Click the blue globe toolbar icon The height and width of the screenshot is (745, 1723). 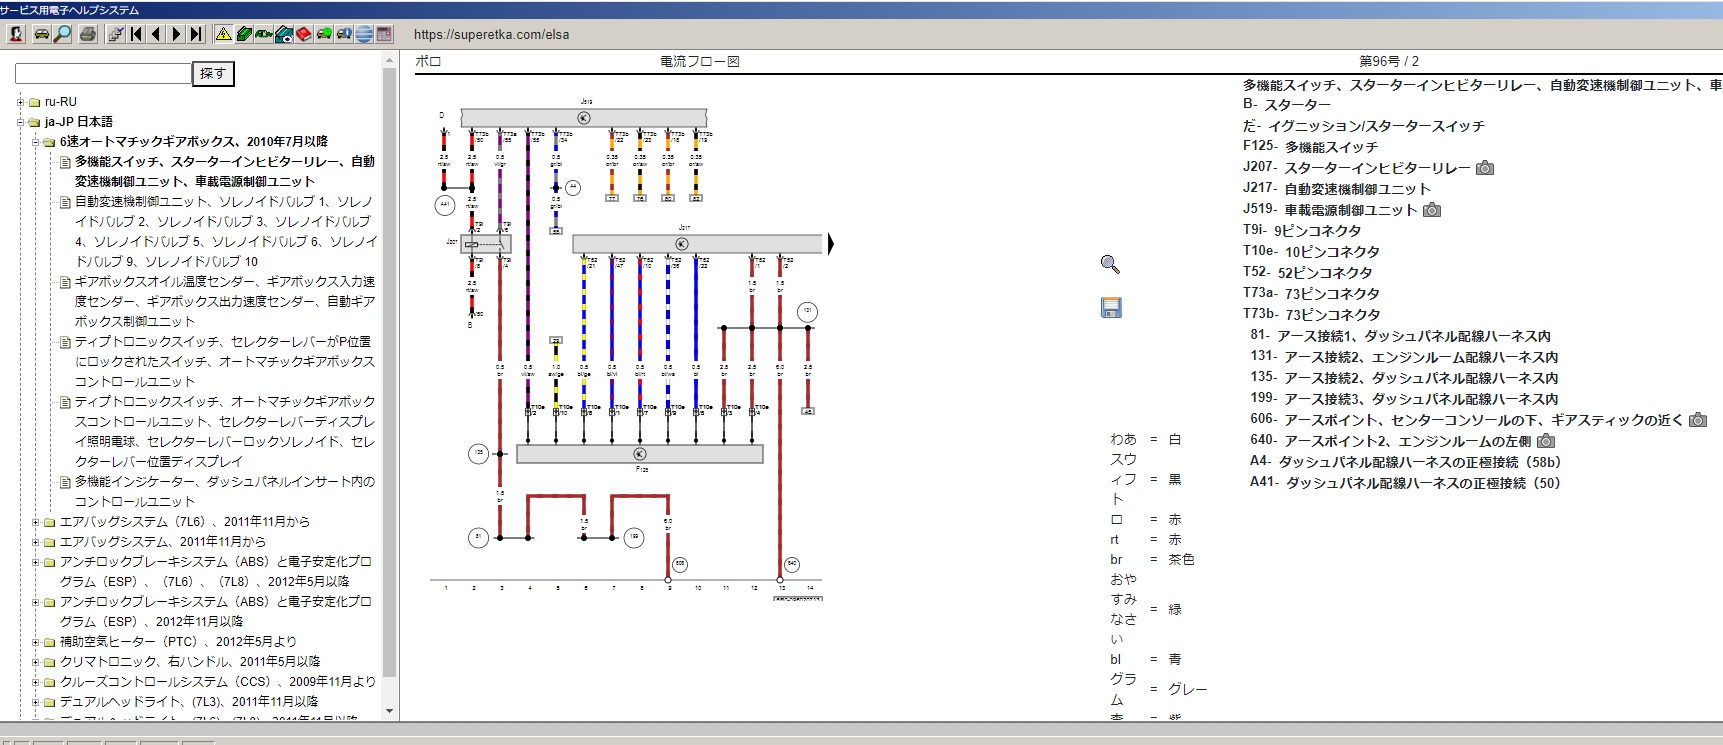tap(364, 34)
